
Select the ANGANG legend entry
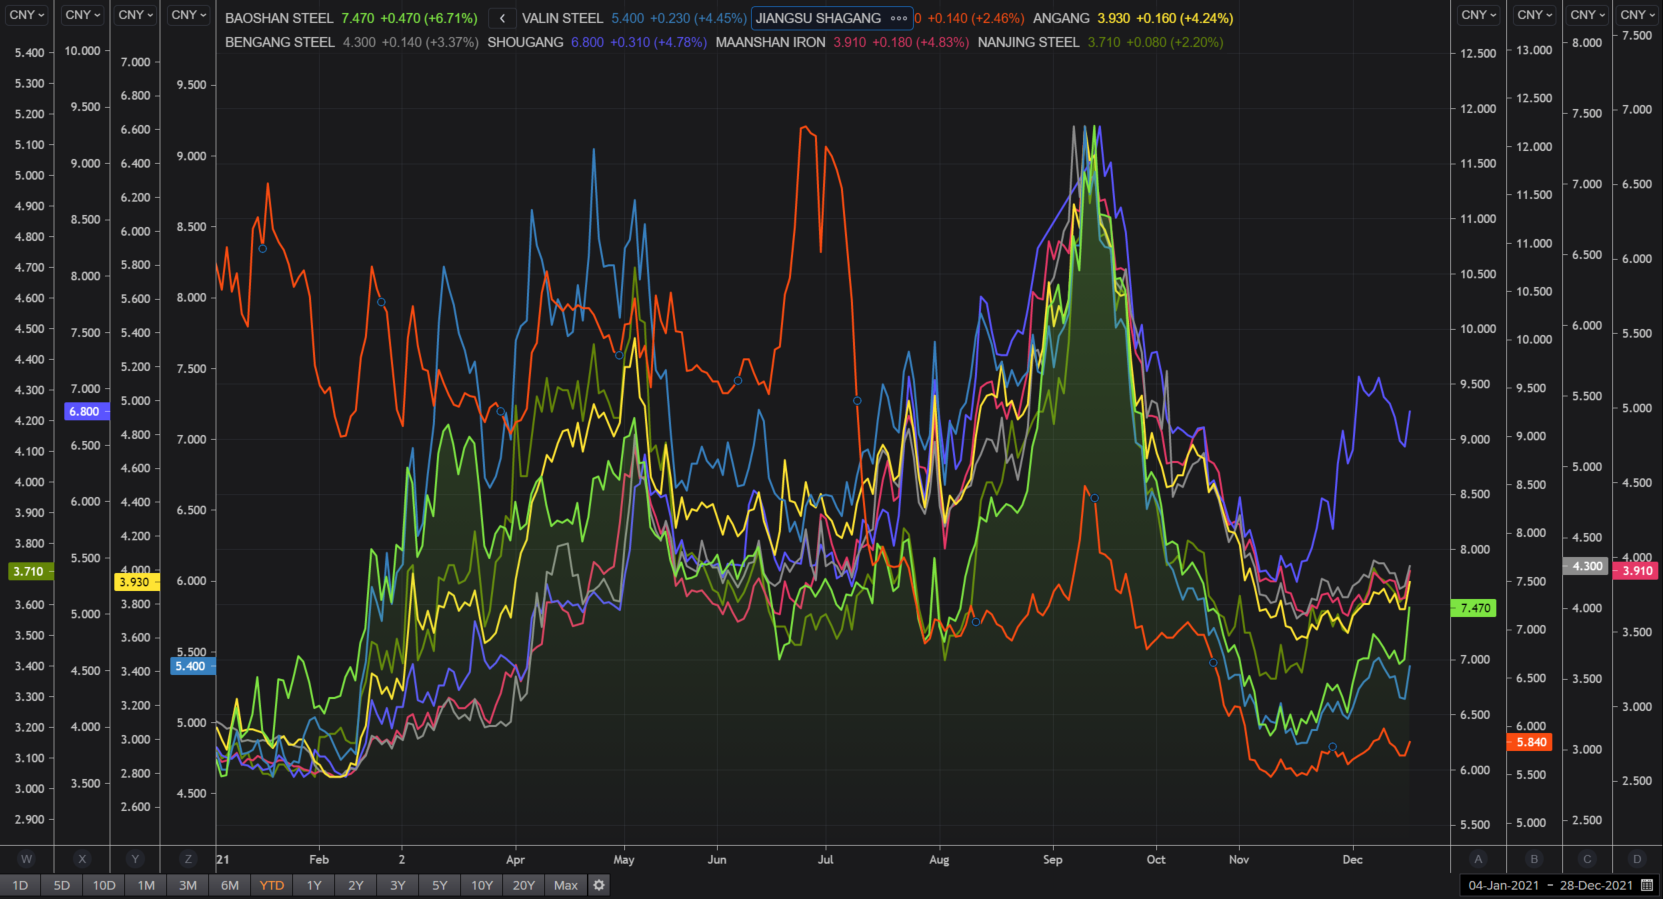pyautogui.click(x=1061, y=18)
